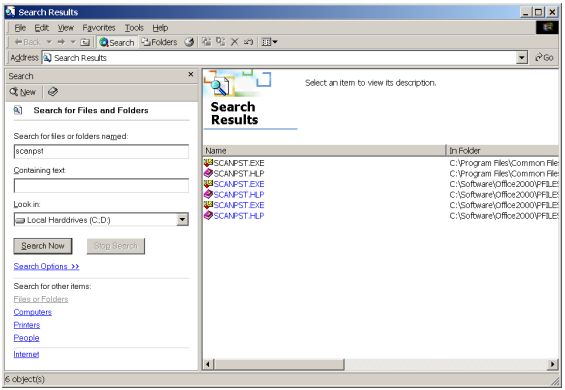Open the Help menu
This screenshot has width=565, height=390.
click(x=160, y=28)
